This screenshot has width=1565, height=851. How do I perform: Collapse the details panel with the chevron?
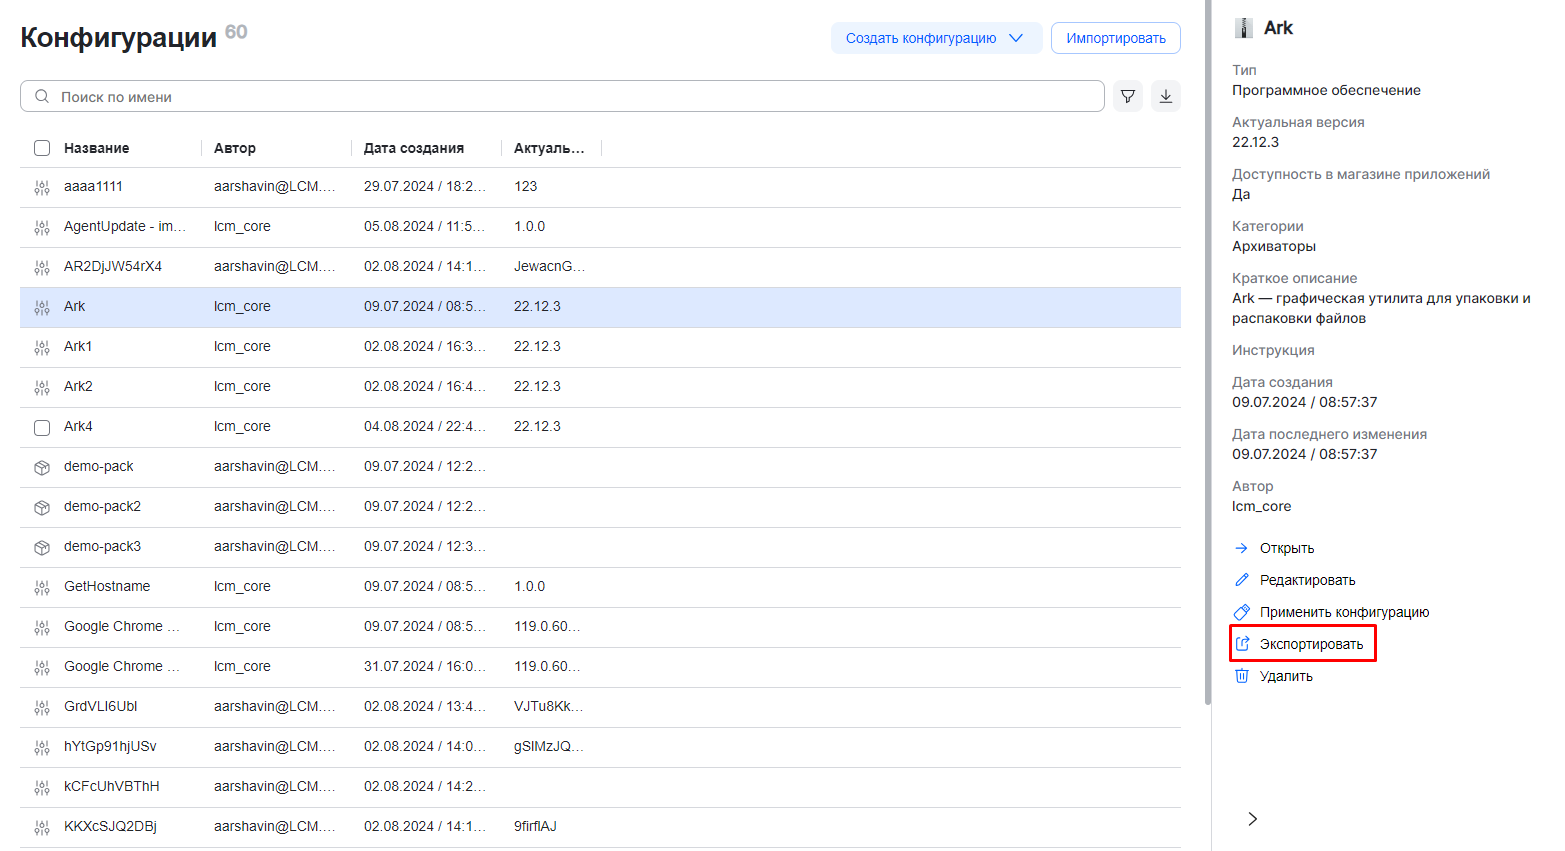[1252, 819]
